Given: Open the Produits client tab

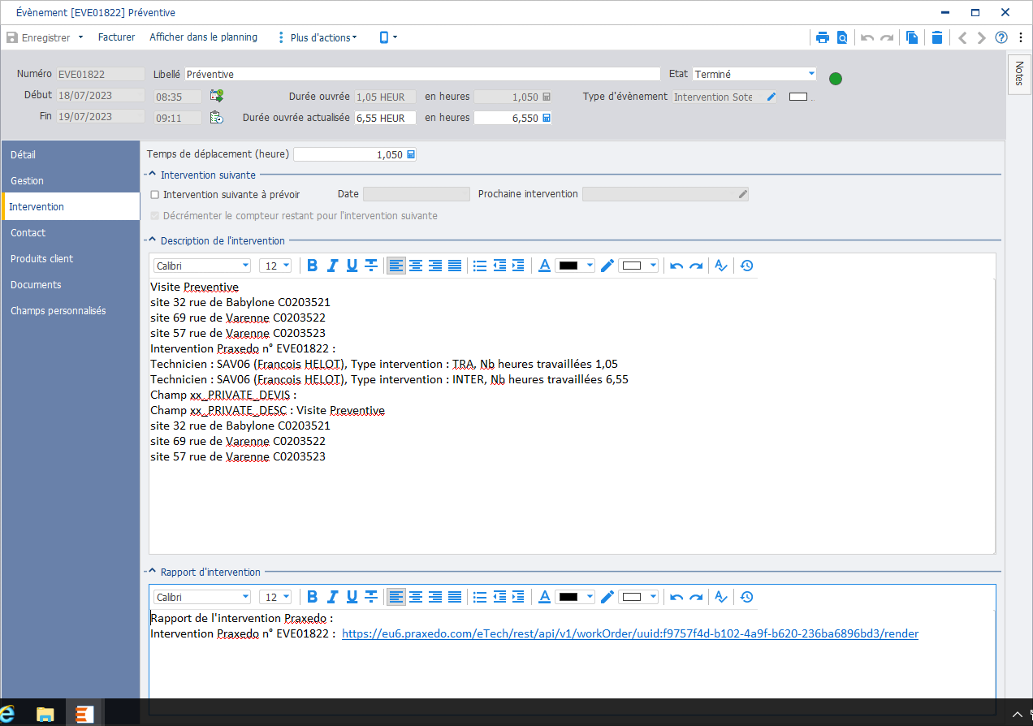Looking at the screenshot, I should [x=71, y=259].
